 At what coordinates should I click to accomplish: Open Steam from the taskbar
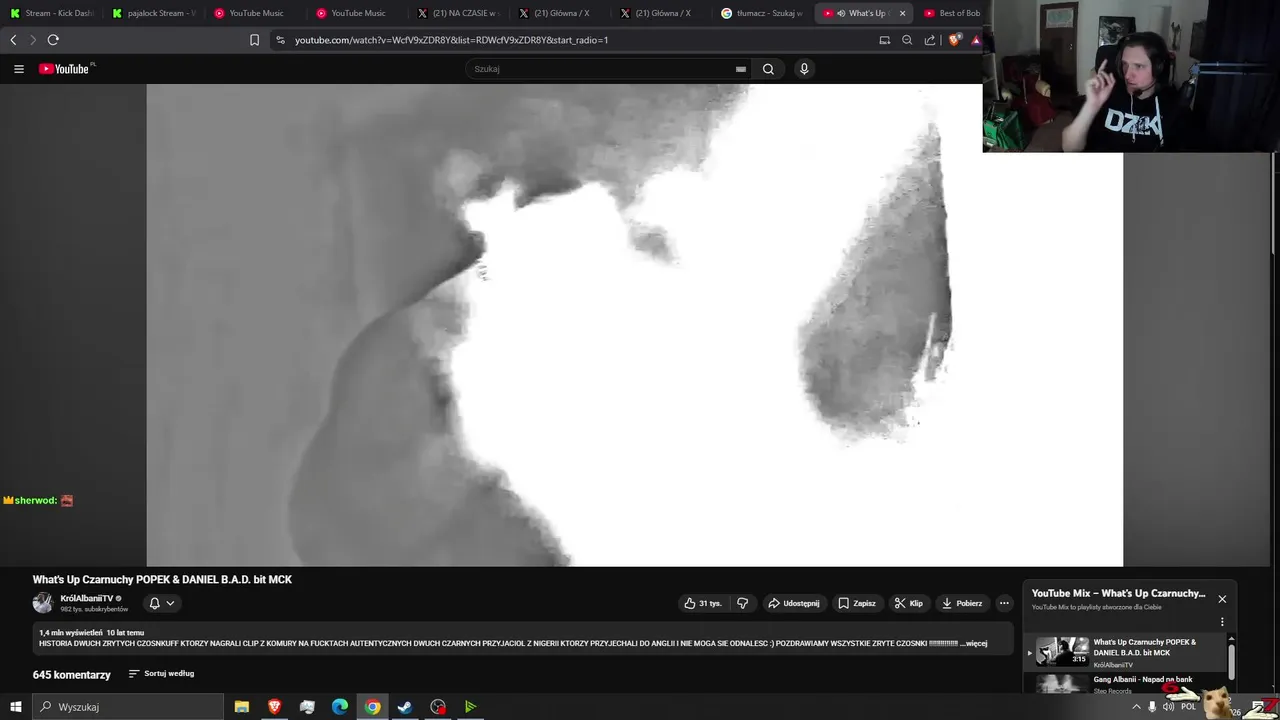tap(405, 707)
